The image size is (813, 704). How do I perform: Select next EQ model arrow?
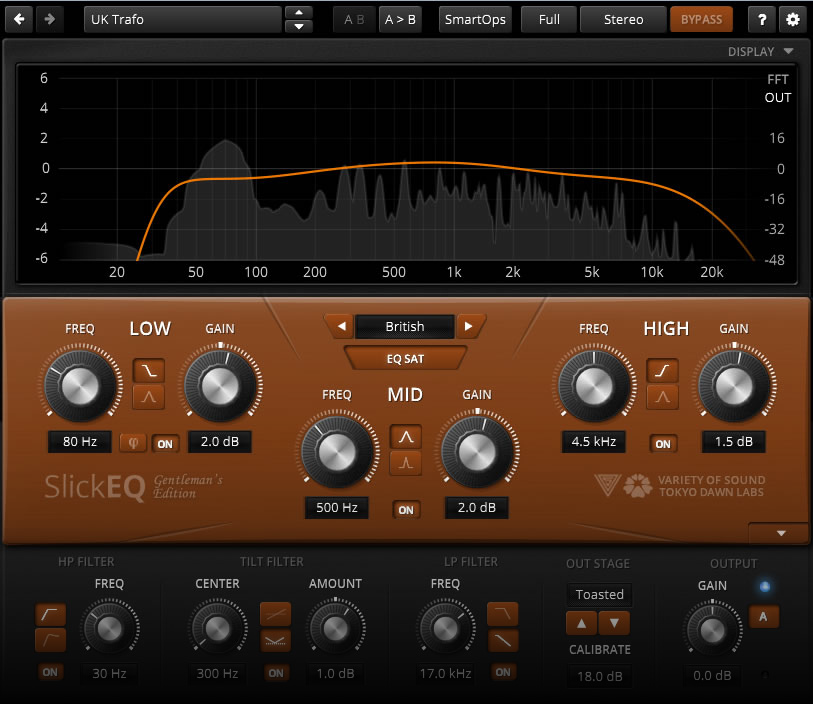(469, 327)
